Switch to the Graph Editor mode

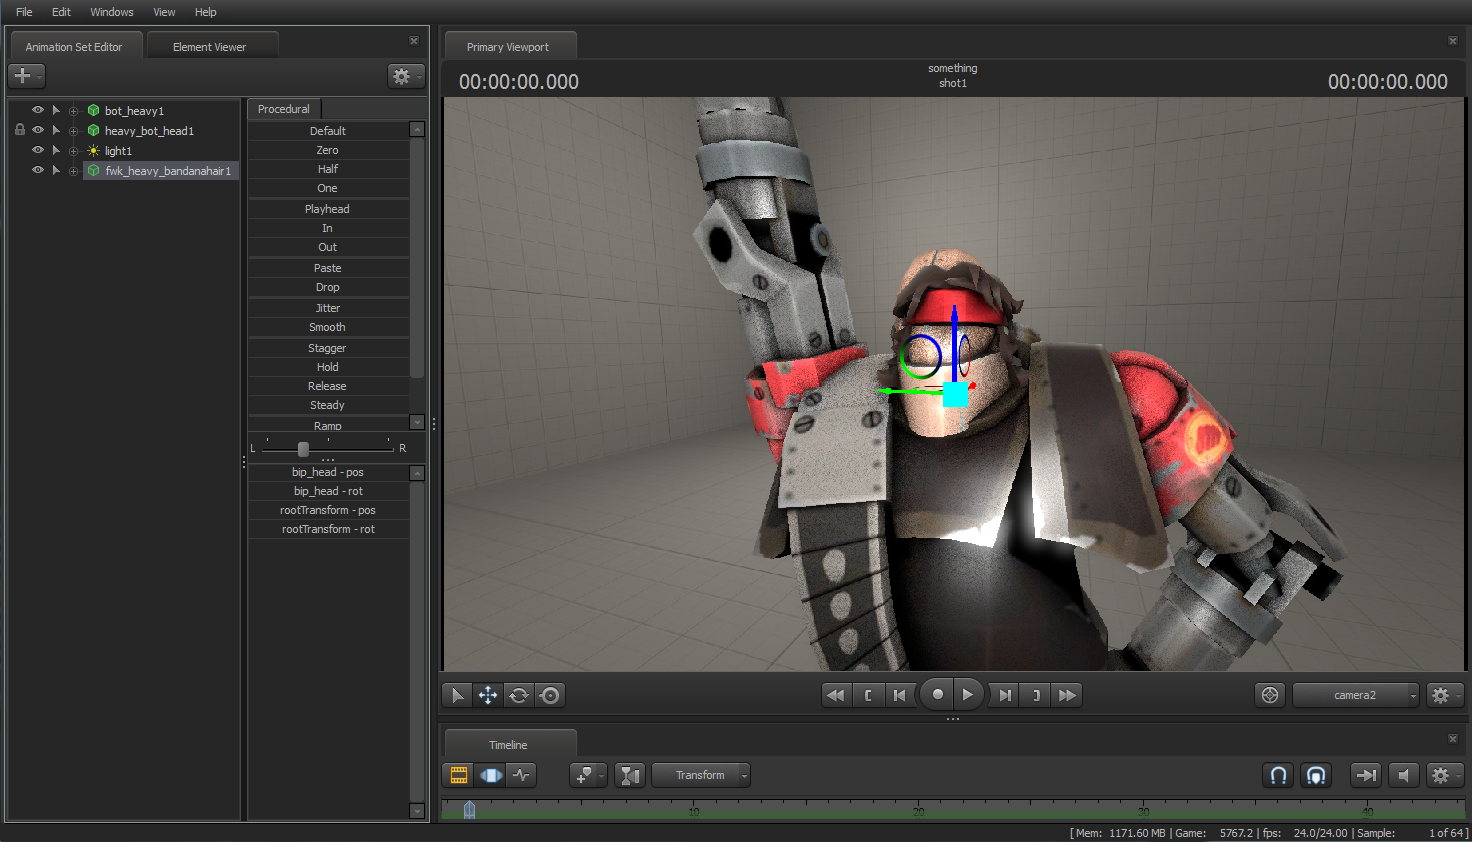point(522,775)
